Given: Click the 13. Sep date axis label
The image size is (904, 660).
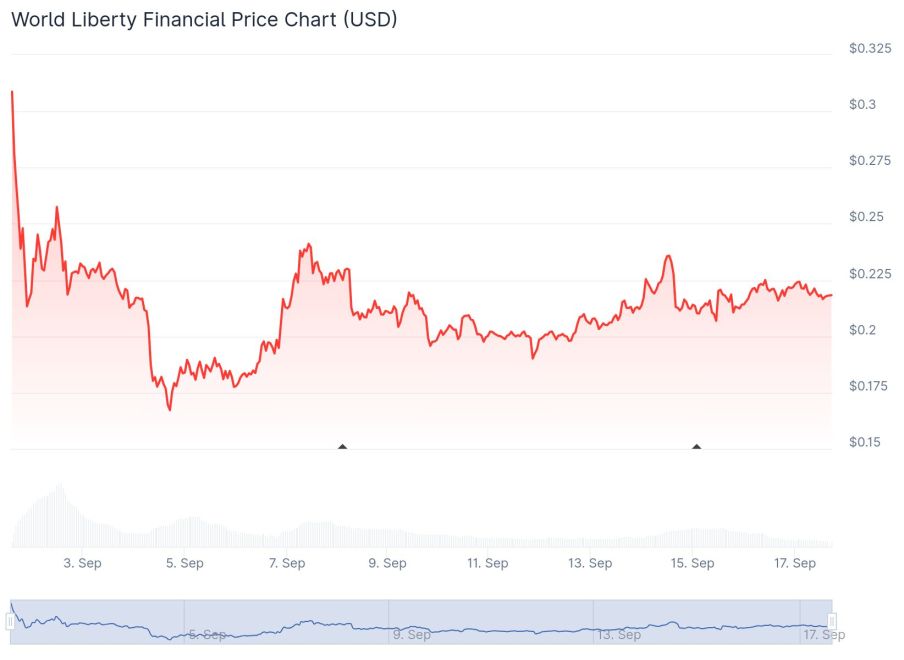Looking at the screenshot, I should coord(590,563).
